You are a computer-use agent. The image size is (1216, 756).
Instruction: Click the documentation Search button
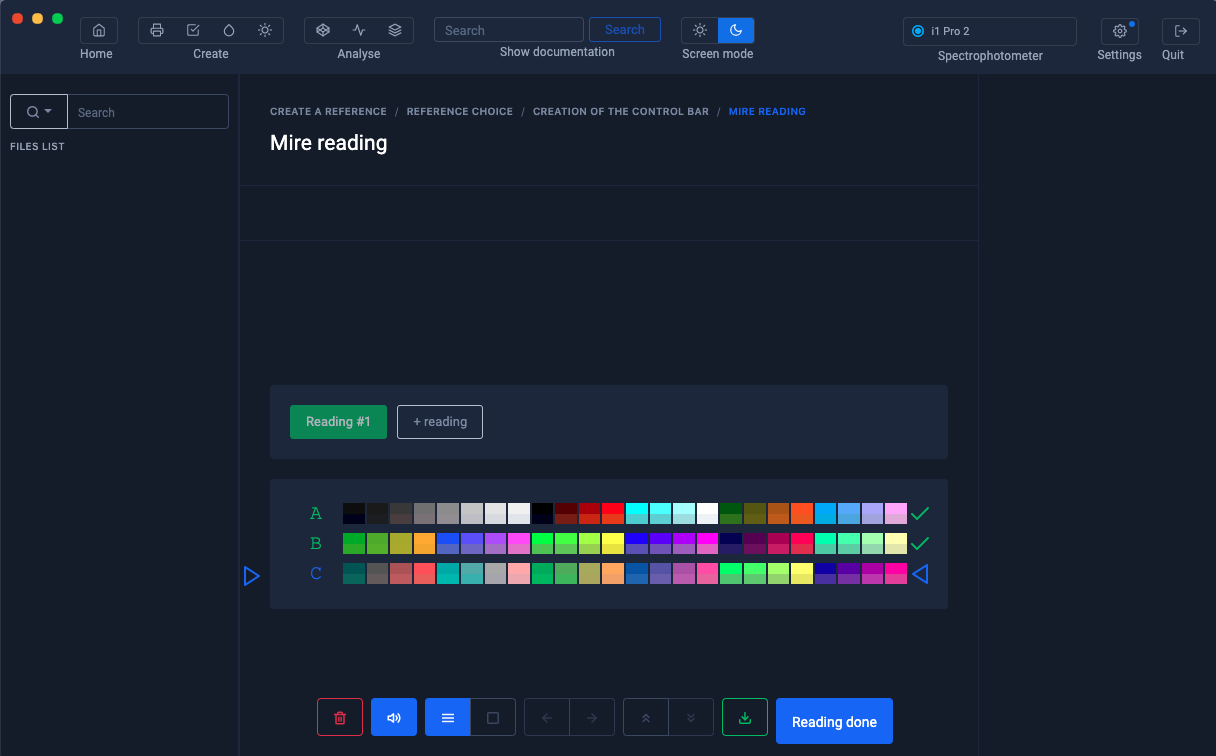[625, 30]
